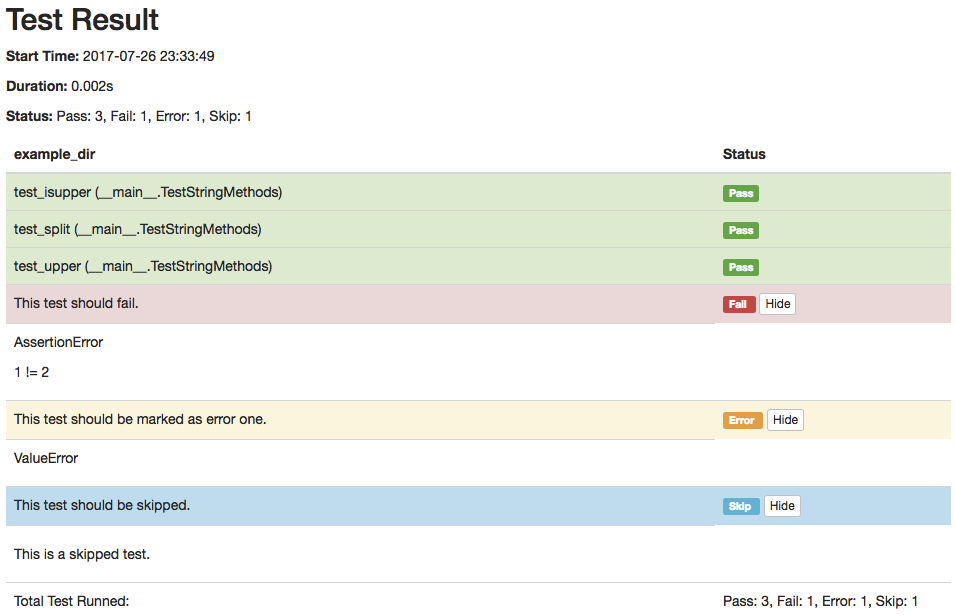This screenshot has height=615, width=955.
Task: Click the Pass badge for test_split
Action: pos(741,230)
